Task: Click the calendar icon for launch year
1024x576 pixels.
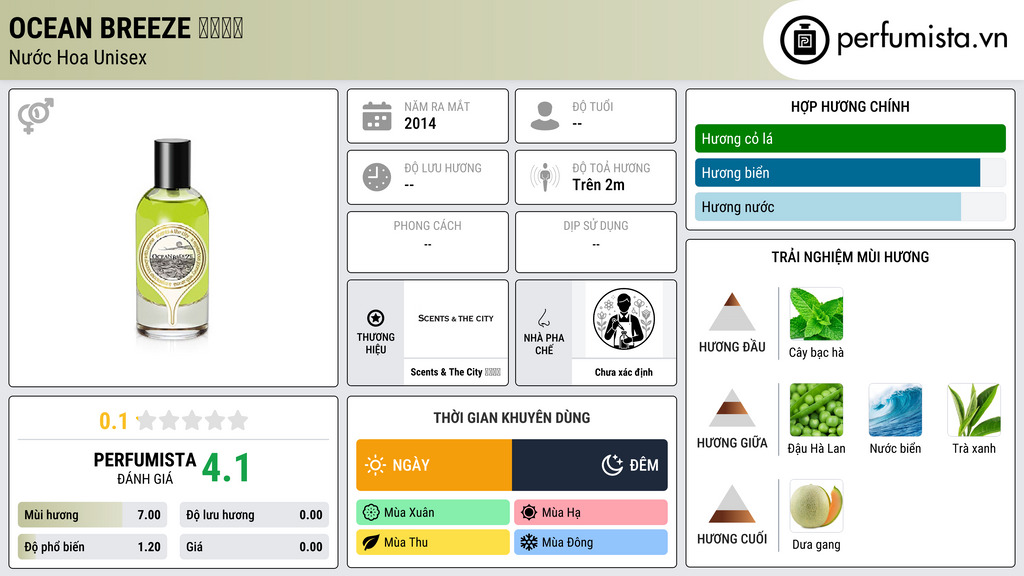Action: 377,116
